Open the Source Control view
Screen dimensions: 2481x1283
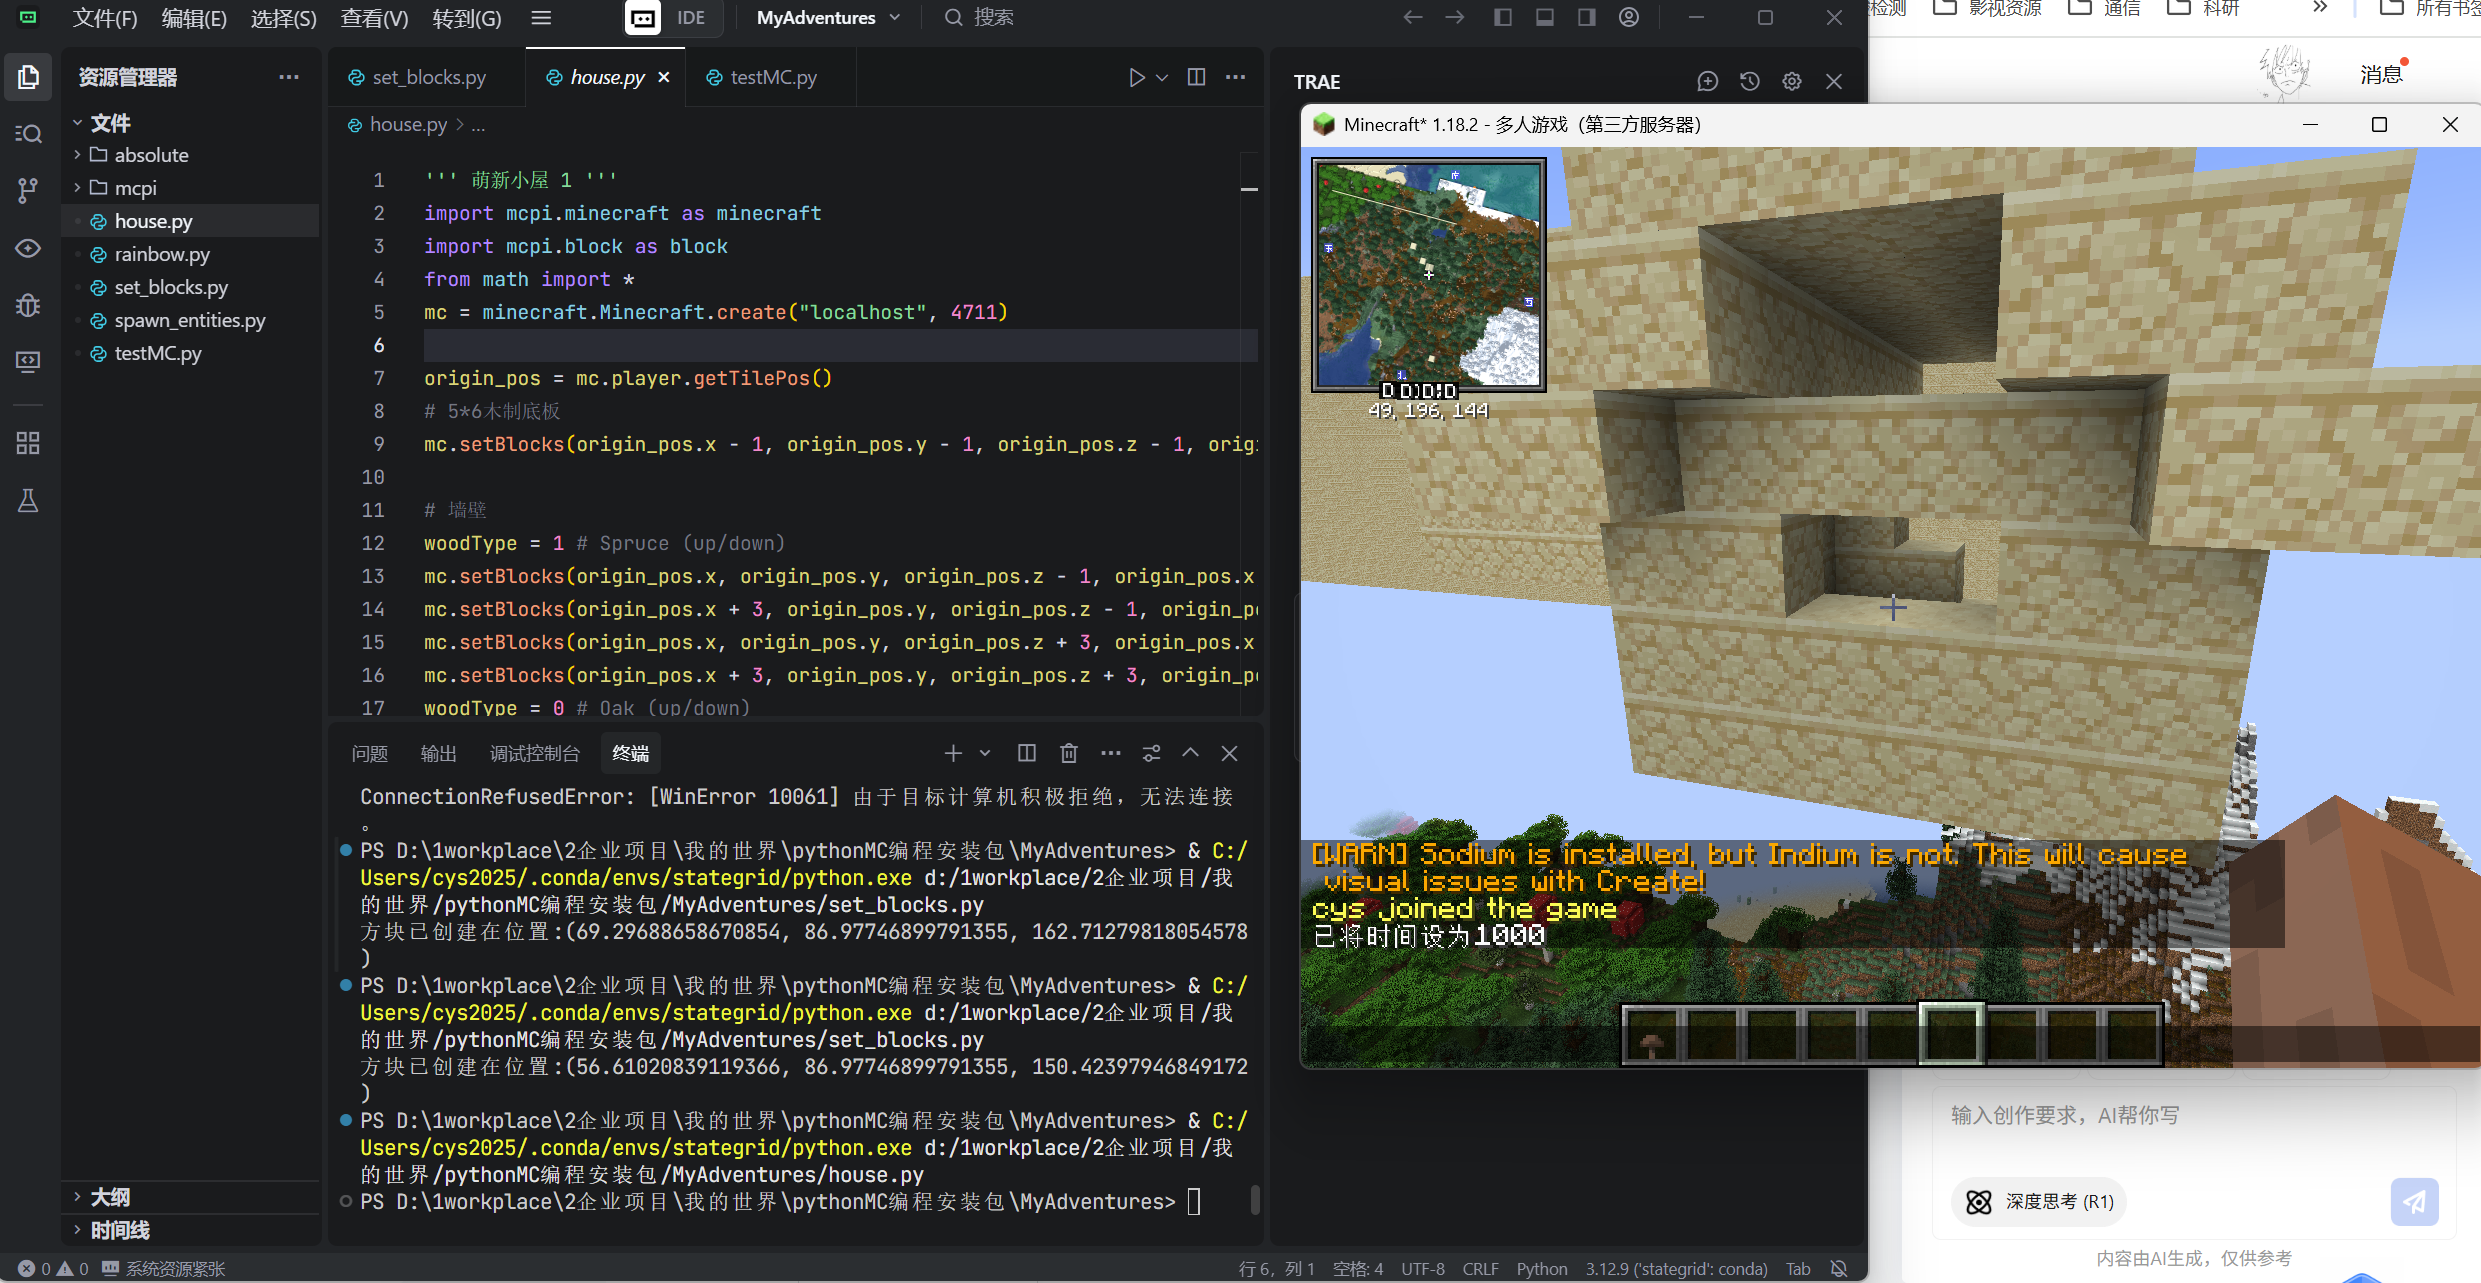point(28,190)
